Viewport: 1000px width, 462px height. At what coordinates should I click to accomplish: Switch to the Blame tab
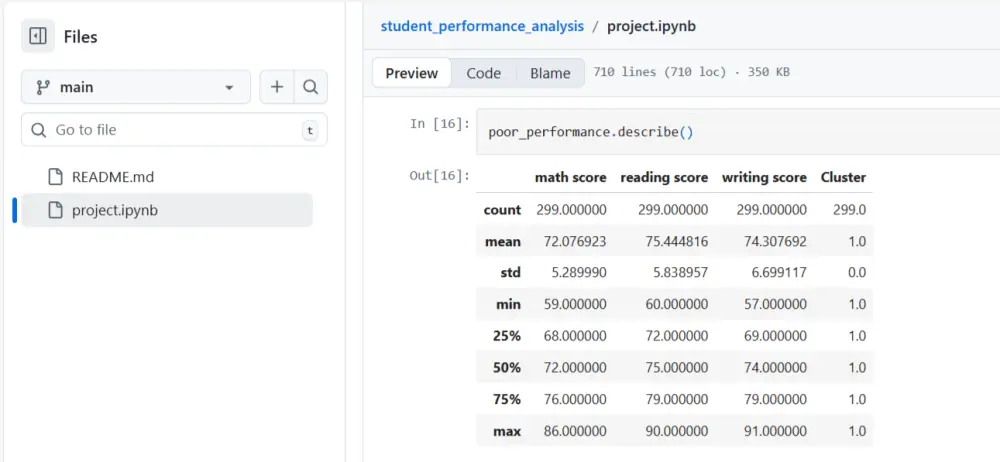[550, 73]
